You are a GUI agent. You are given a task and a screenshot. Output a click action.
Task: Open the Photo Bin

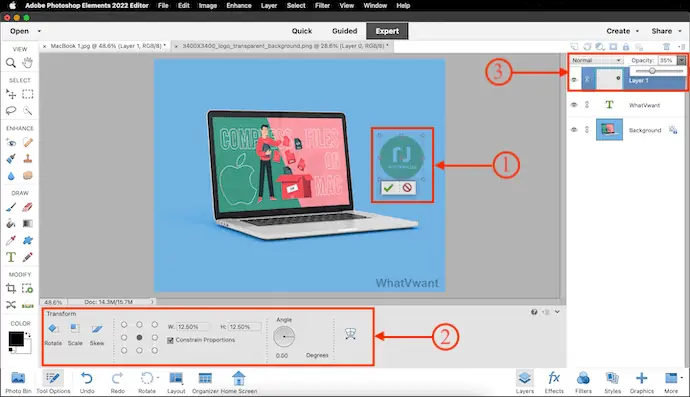18,382
